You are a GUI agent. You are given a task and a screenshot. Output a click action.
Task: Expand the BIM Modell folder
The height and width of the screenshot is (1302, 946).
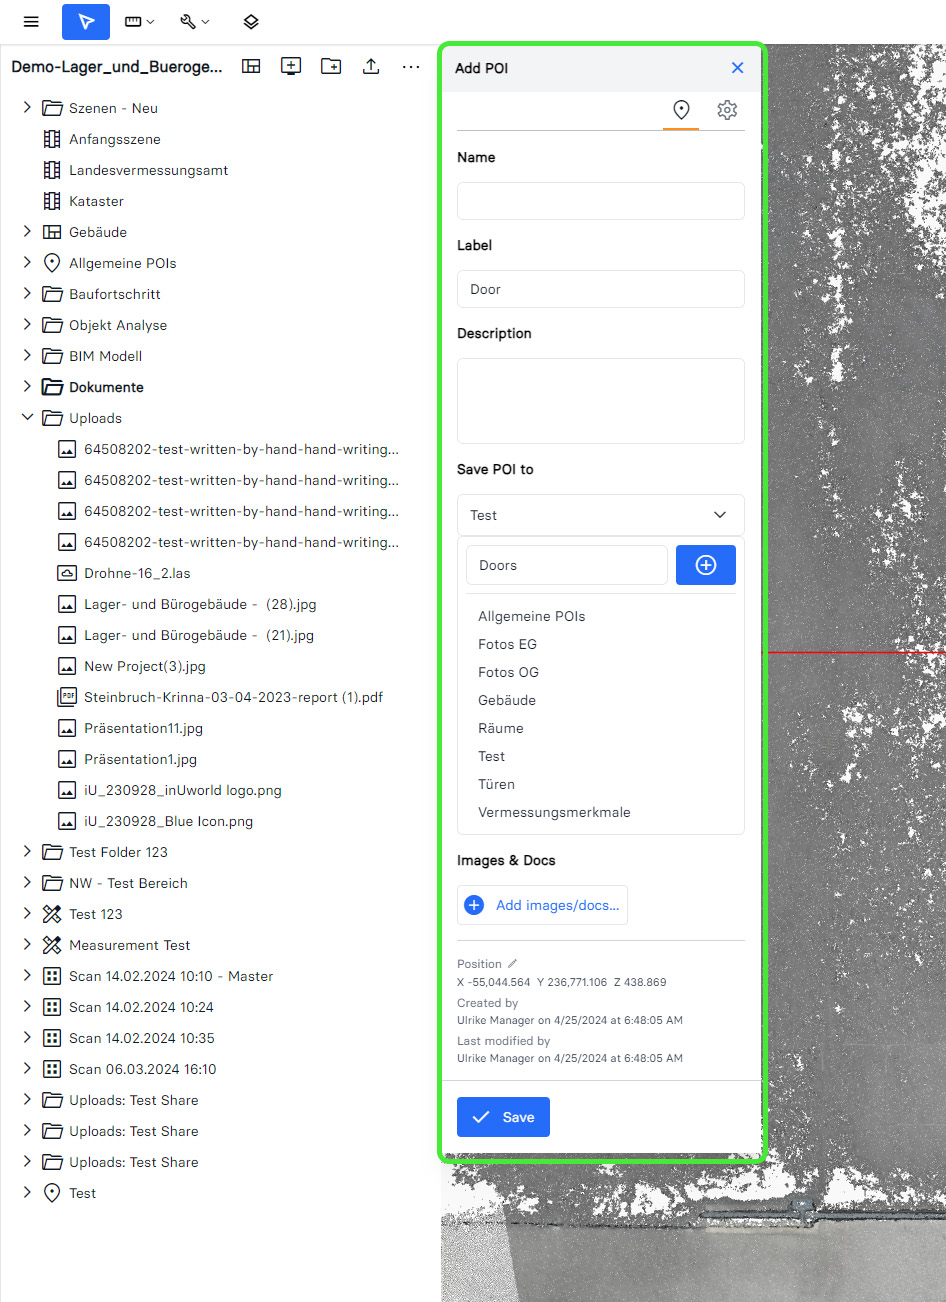27,356
